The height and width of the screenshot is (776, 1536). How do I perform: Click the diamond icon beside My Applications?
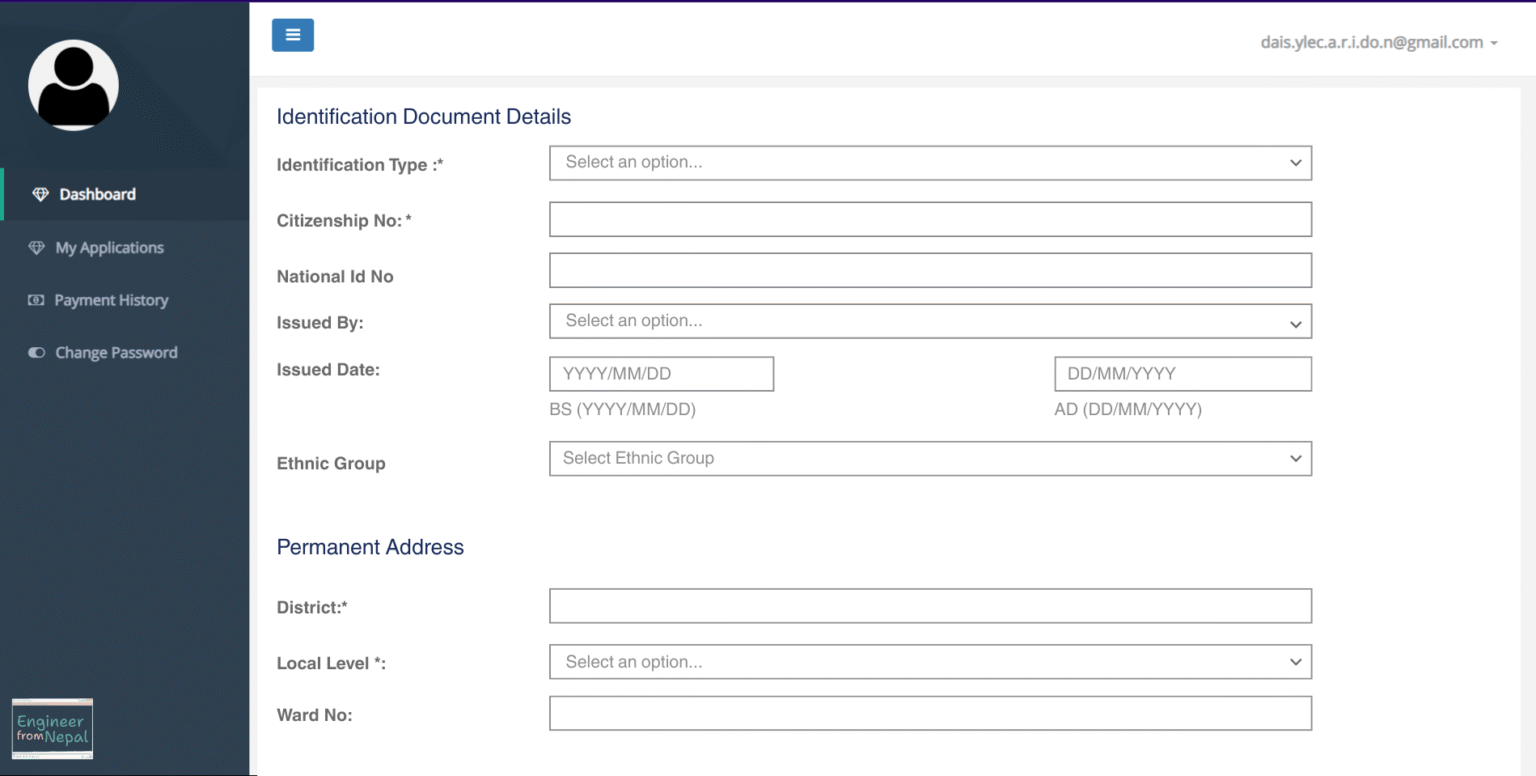click(x=37, y=248)
